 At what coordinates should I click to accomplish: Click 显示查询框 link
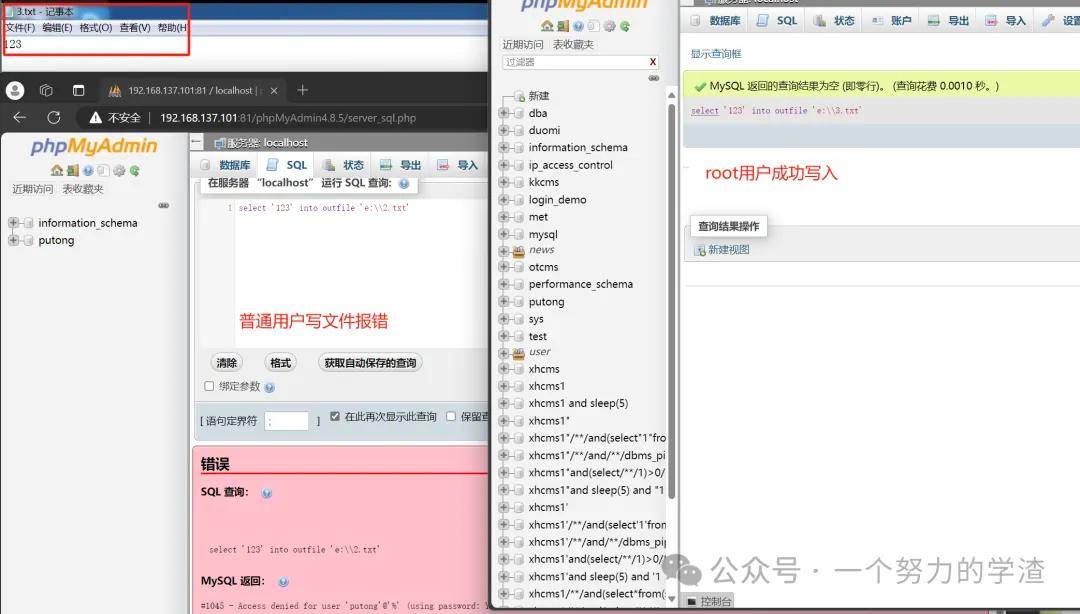tap(716, 54)
